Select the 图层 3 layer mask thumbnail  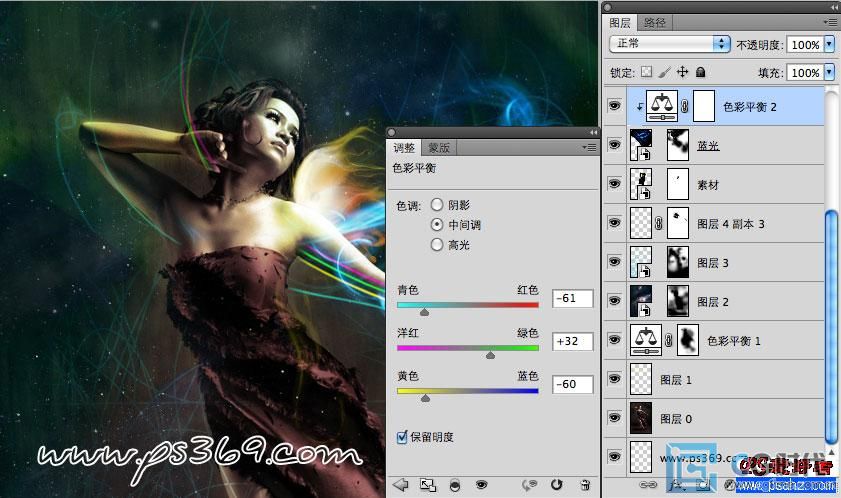677,262
